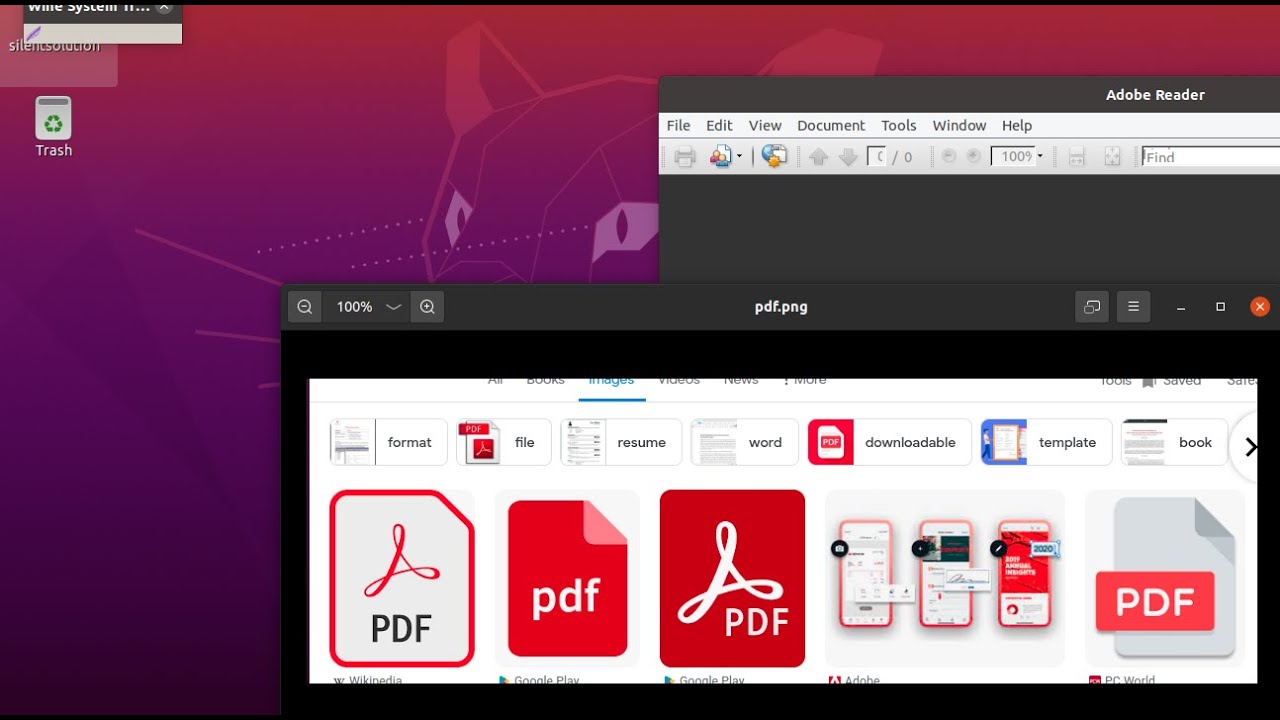Click the 'resume' chip in the image

[621, 442]
